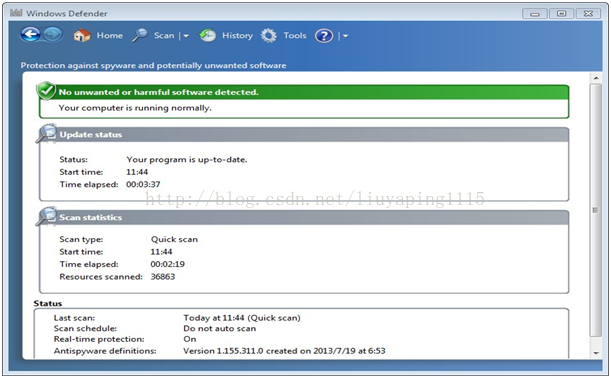Click the "Resources scanned:" label
Screen dimensions: 611x377
tap(101, 277)
